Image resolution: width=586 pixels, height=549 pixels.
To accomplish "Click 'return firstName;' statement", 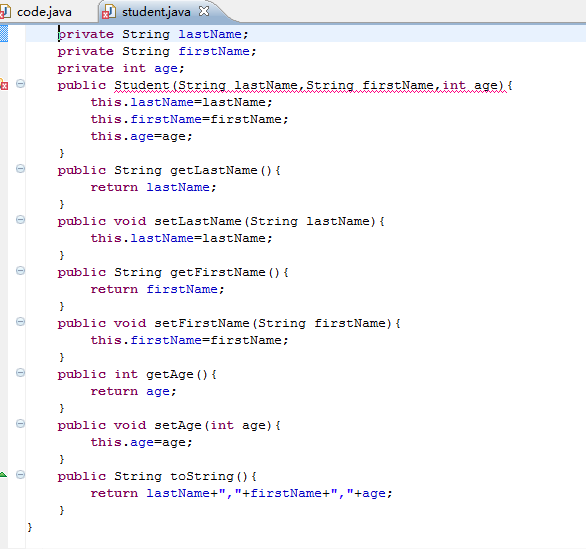I will (157, 289).
